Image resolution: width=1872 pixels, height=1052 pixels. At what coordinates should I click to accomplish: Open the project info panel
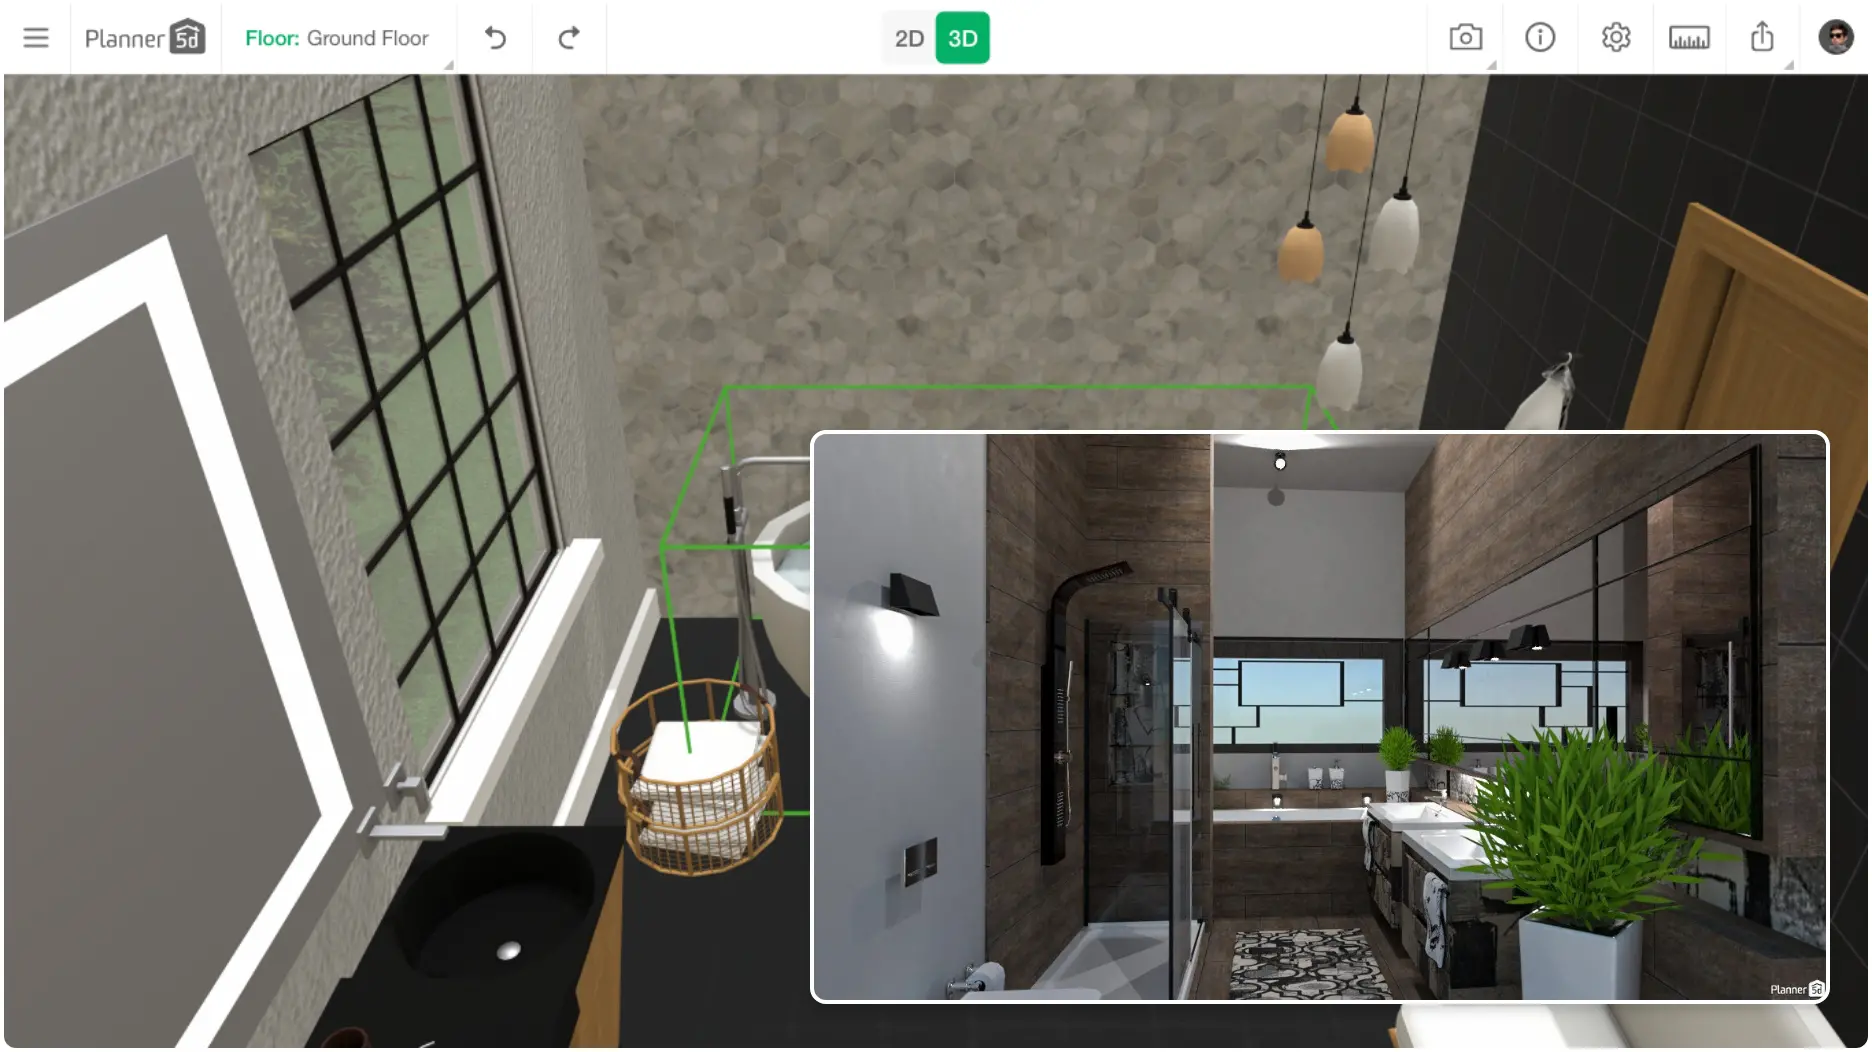(1540, 38)
